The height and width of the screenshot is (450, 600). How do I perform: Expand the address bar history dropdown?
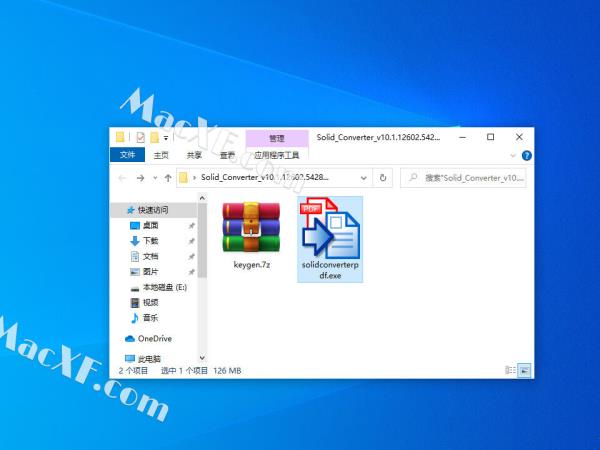pyautogui.click(x=364, y=178)
